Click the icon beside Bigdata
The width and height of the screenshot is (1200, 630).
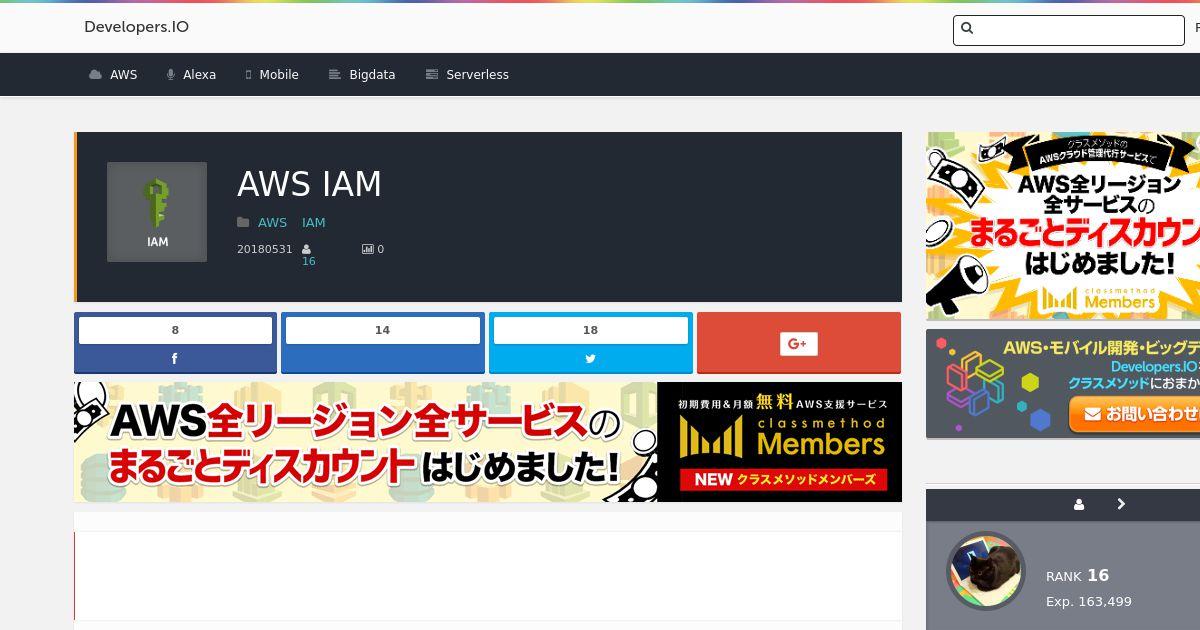pyautogui.click(x=335, y=75)
